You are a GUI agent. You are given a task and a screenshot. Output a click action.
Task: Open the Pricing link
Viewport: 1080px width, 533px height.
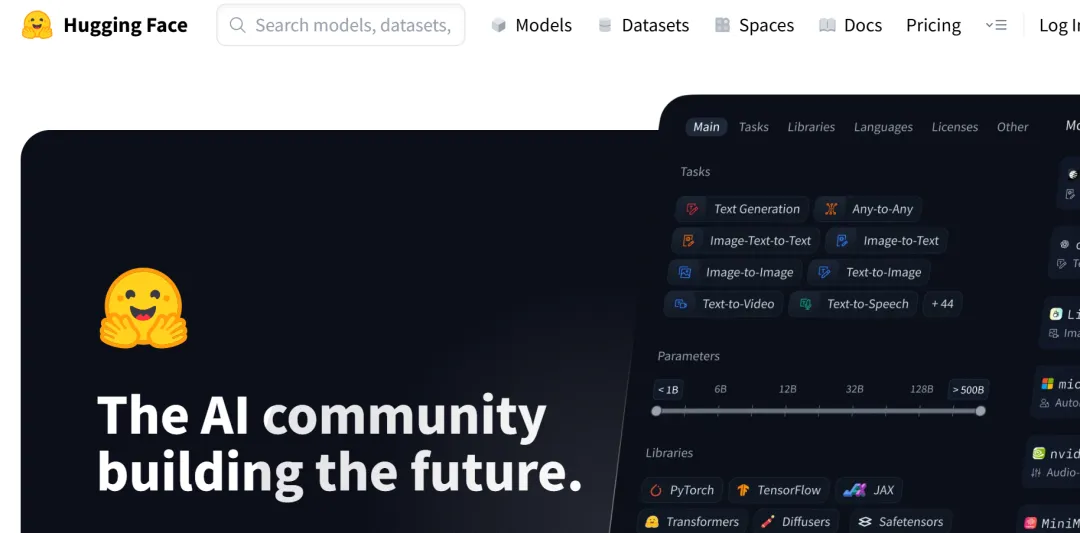tap(933, 25)
